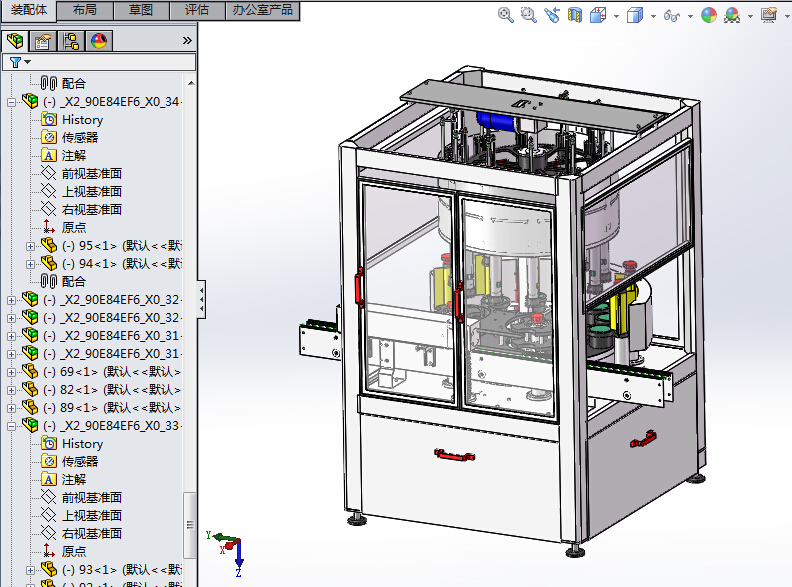The width and height of the screenshot is (792, 587).
Task: Select 传感器 folder under X0_33 assembly
Action: pyautogui.click(x=80, y=462)
